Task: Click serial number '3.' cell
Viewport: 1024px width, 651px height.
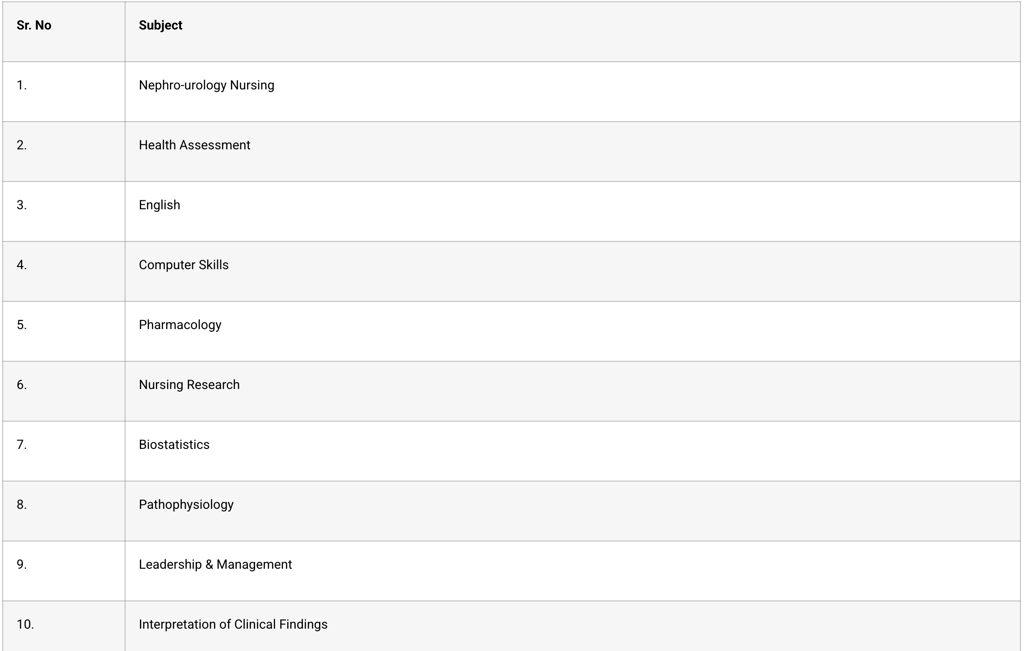Action: 21,205
